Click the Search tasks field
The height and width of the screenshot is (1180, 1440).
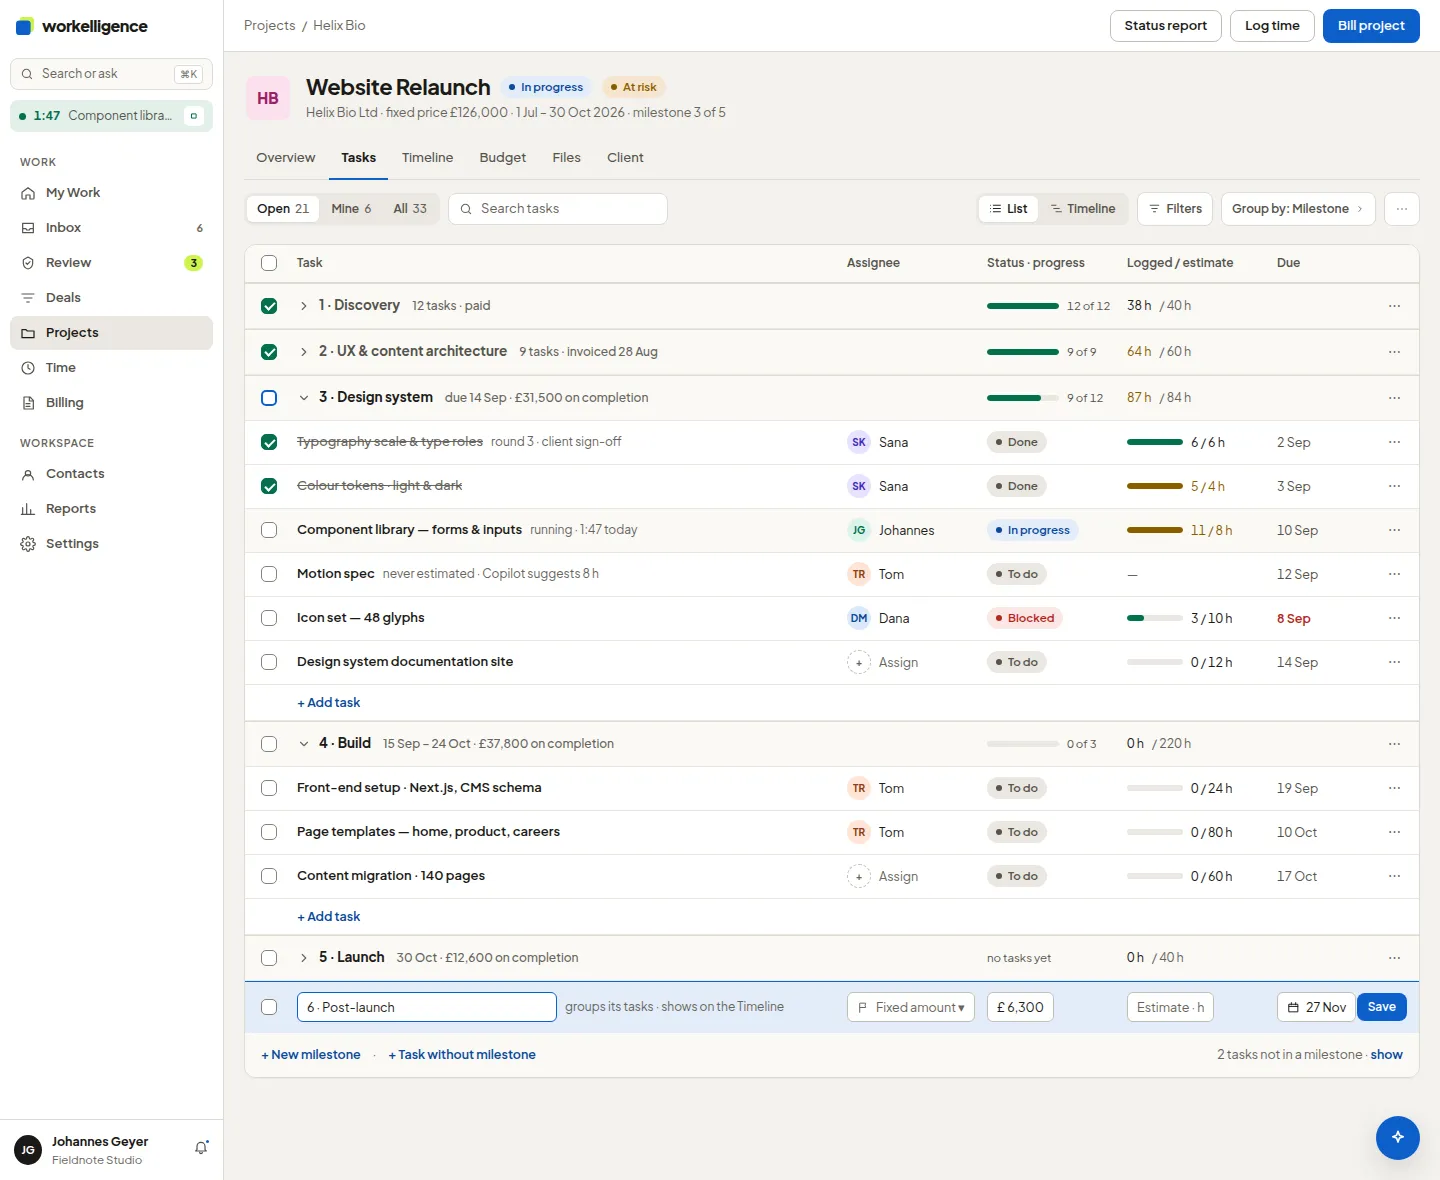pos(558,209)
